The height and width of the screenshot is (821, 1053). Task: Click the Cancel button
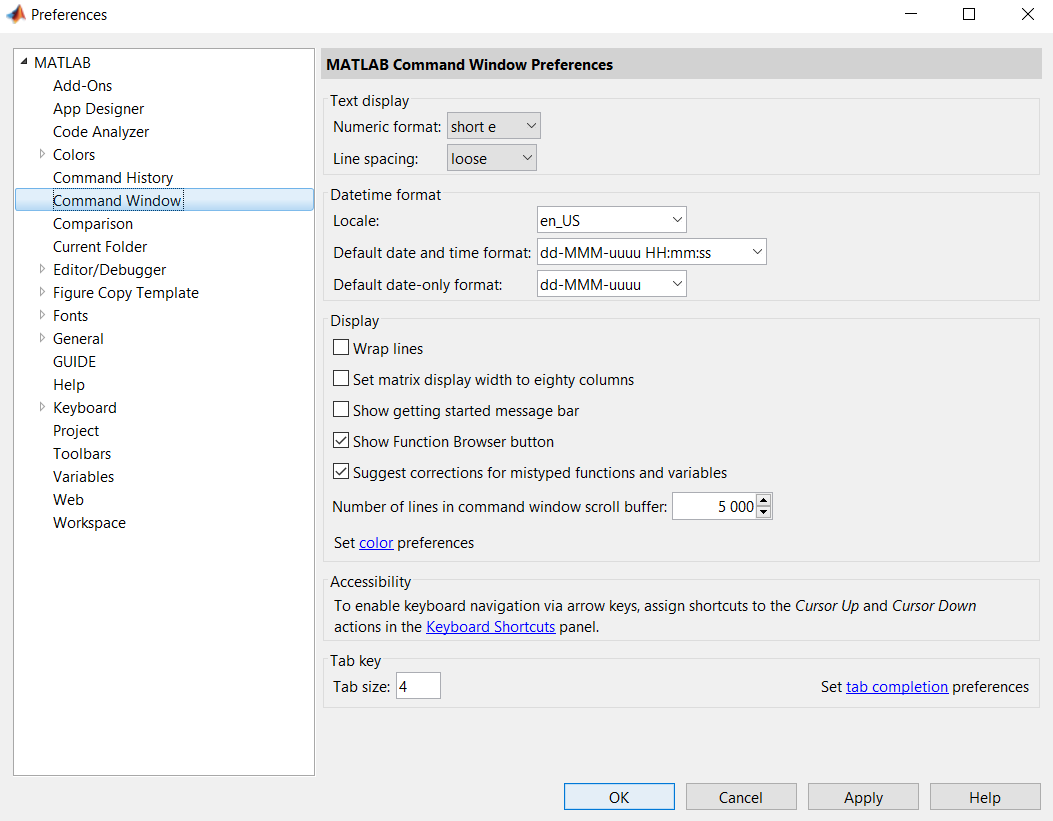click(x=741, y=797)
